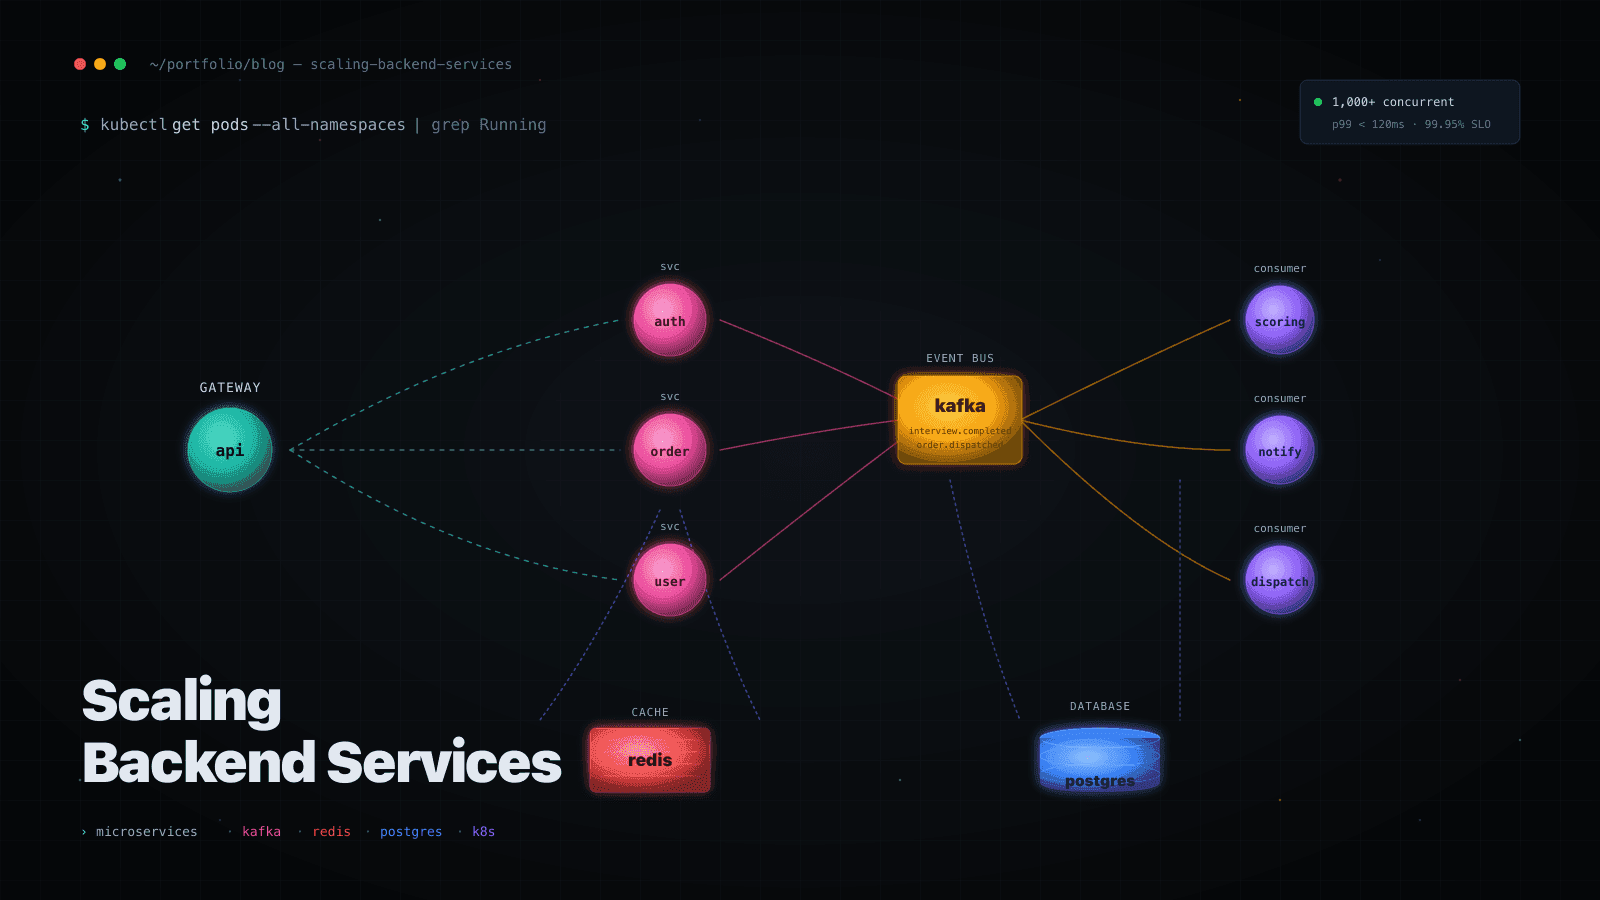Image resolution: width=1600 pixels, height=900 pixels.
Task: Click the $ prompt symbol
Action: click(85, 125)
